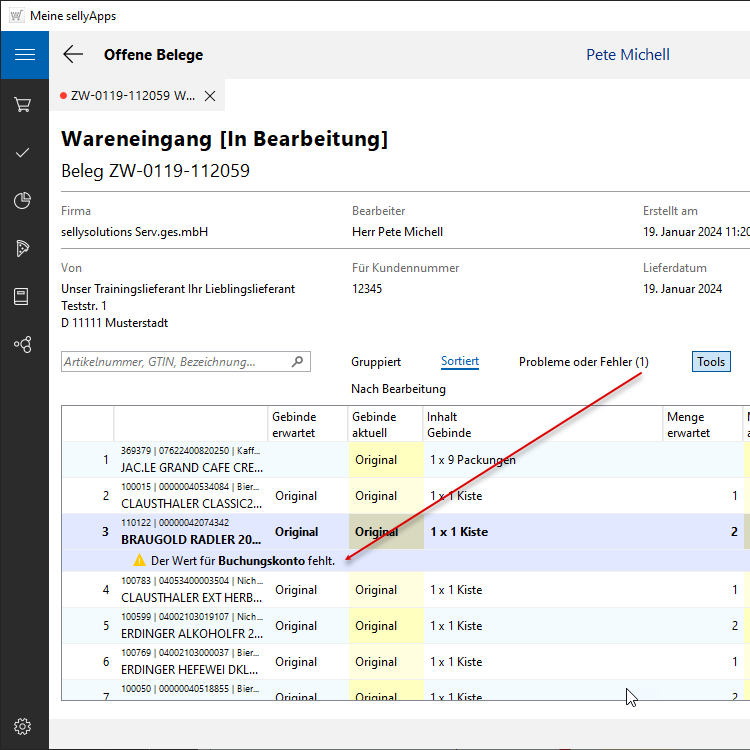Go back with the left arrow

point(73,55)
